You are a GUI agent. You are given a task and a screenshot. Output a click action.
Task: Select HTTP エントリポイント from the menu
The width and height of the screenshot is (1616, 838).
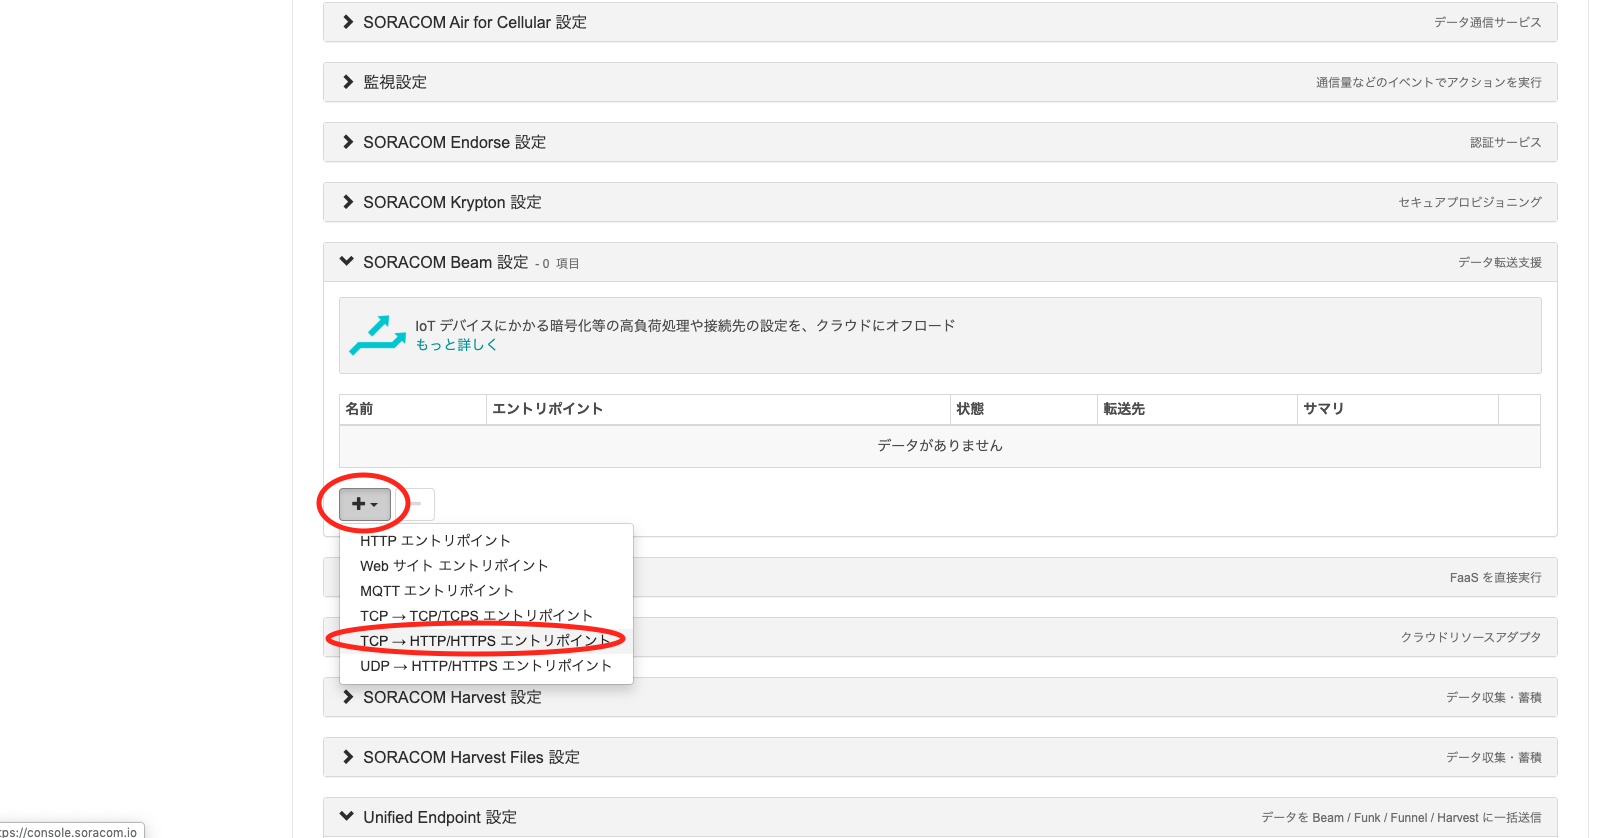(486, 541)
